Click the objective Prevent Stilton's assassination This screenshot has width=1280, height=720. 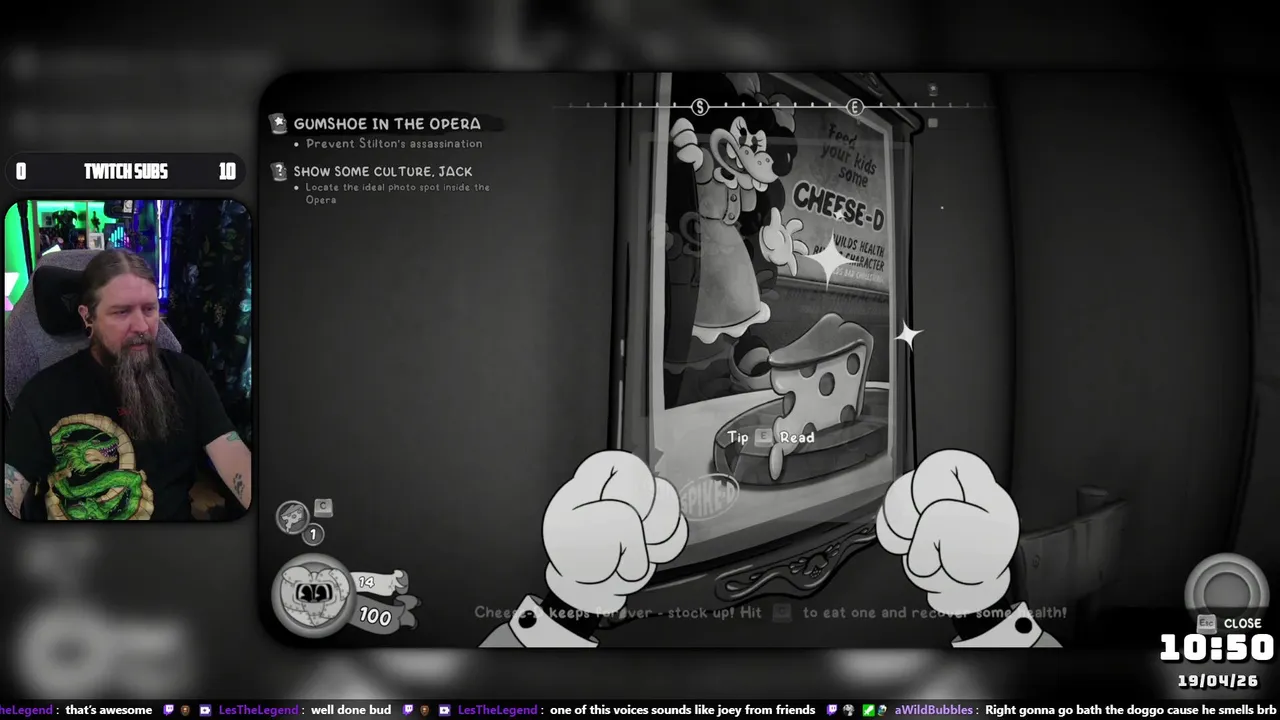pyautogui.click(x=394, y=144)
